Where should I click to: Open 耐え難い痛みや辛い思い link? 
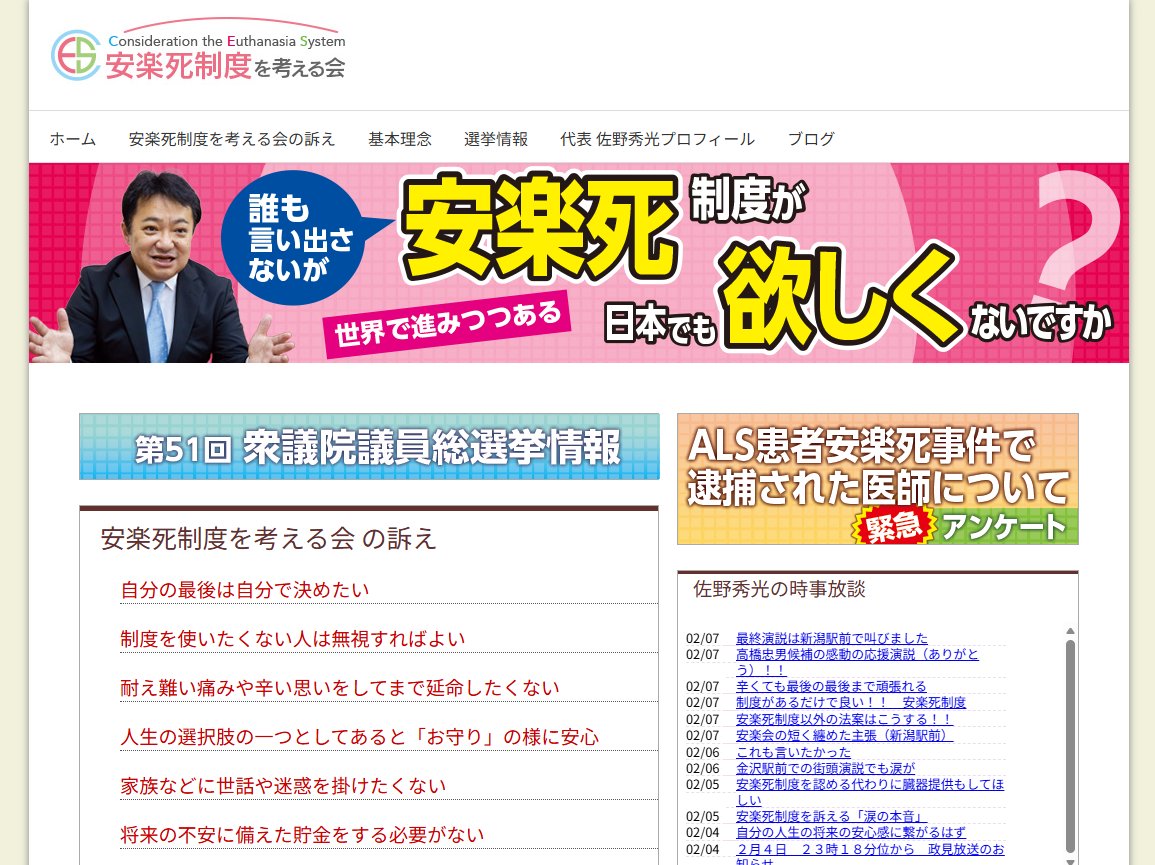(340, 687)
